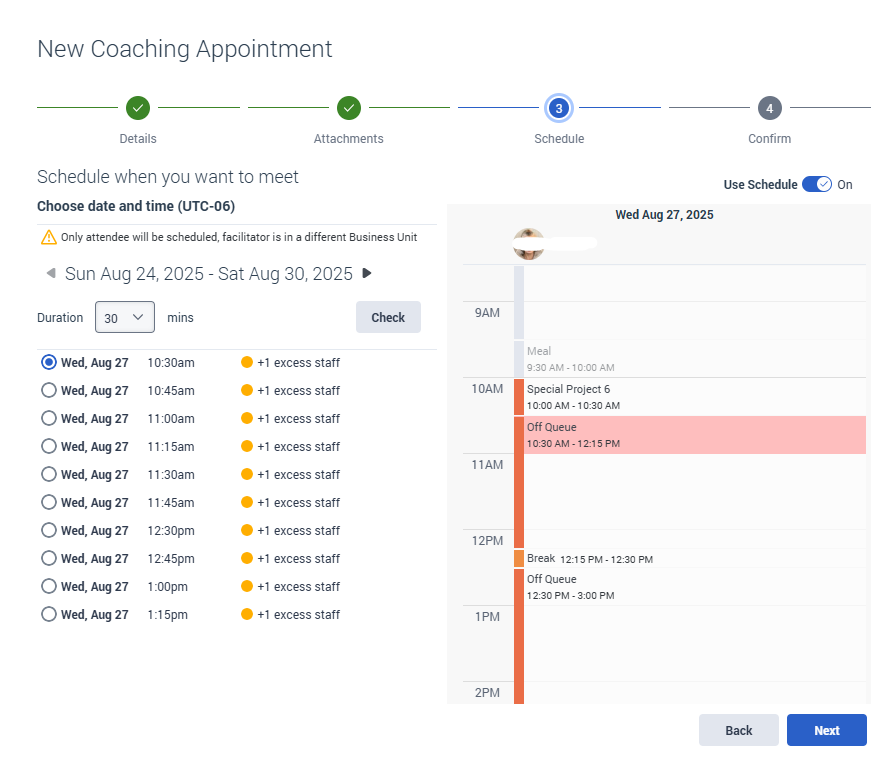
Task: Click the Details step checkmark icon
Action: 138,107
